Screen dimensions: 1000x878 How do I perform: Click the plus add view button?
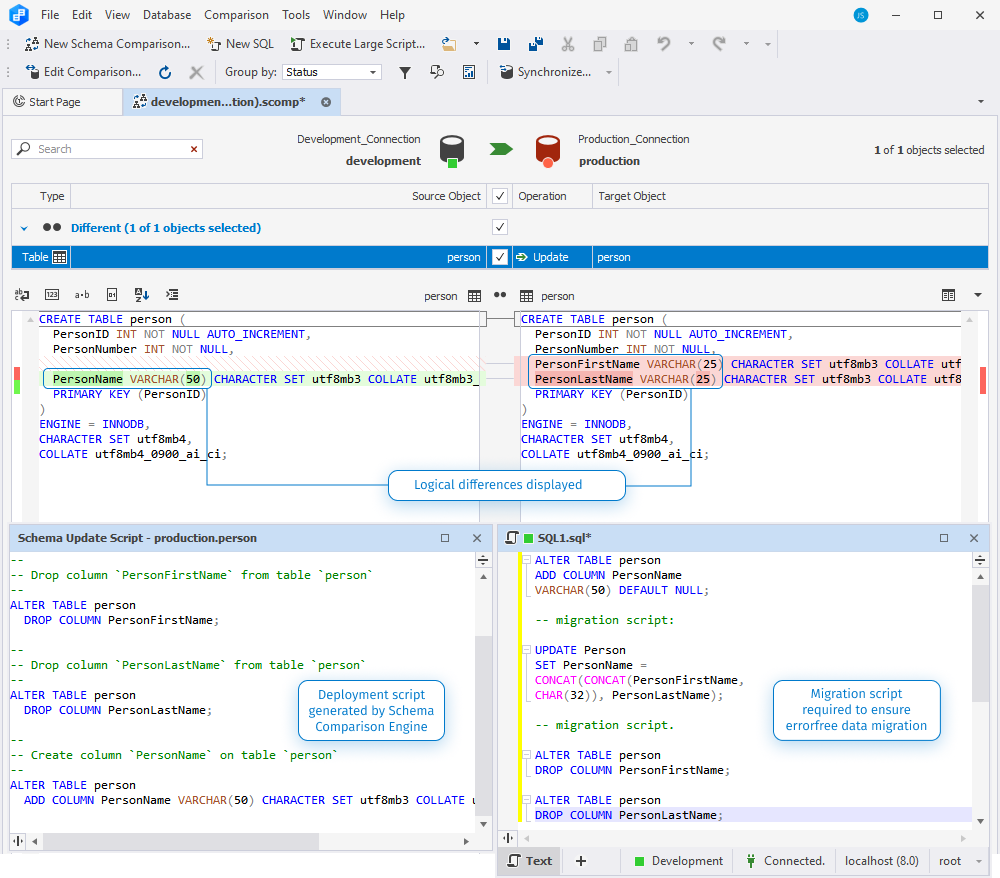[581, 861]
